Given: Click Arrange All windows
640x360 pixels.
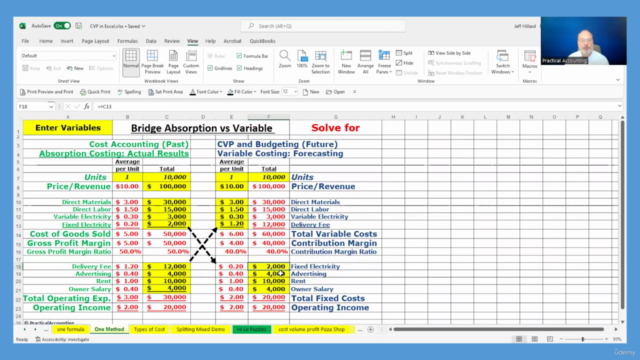Looking at the screenshot, I should (x=365, y=62).
